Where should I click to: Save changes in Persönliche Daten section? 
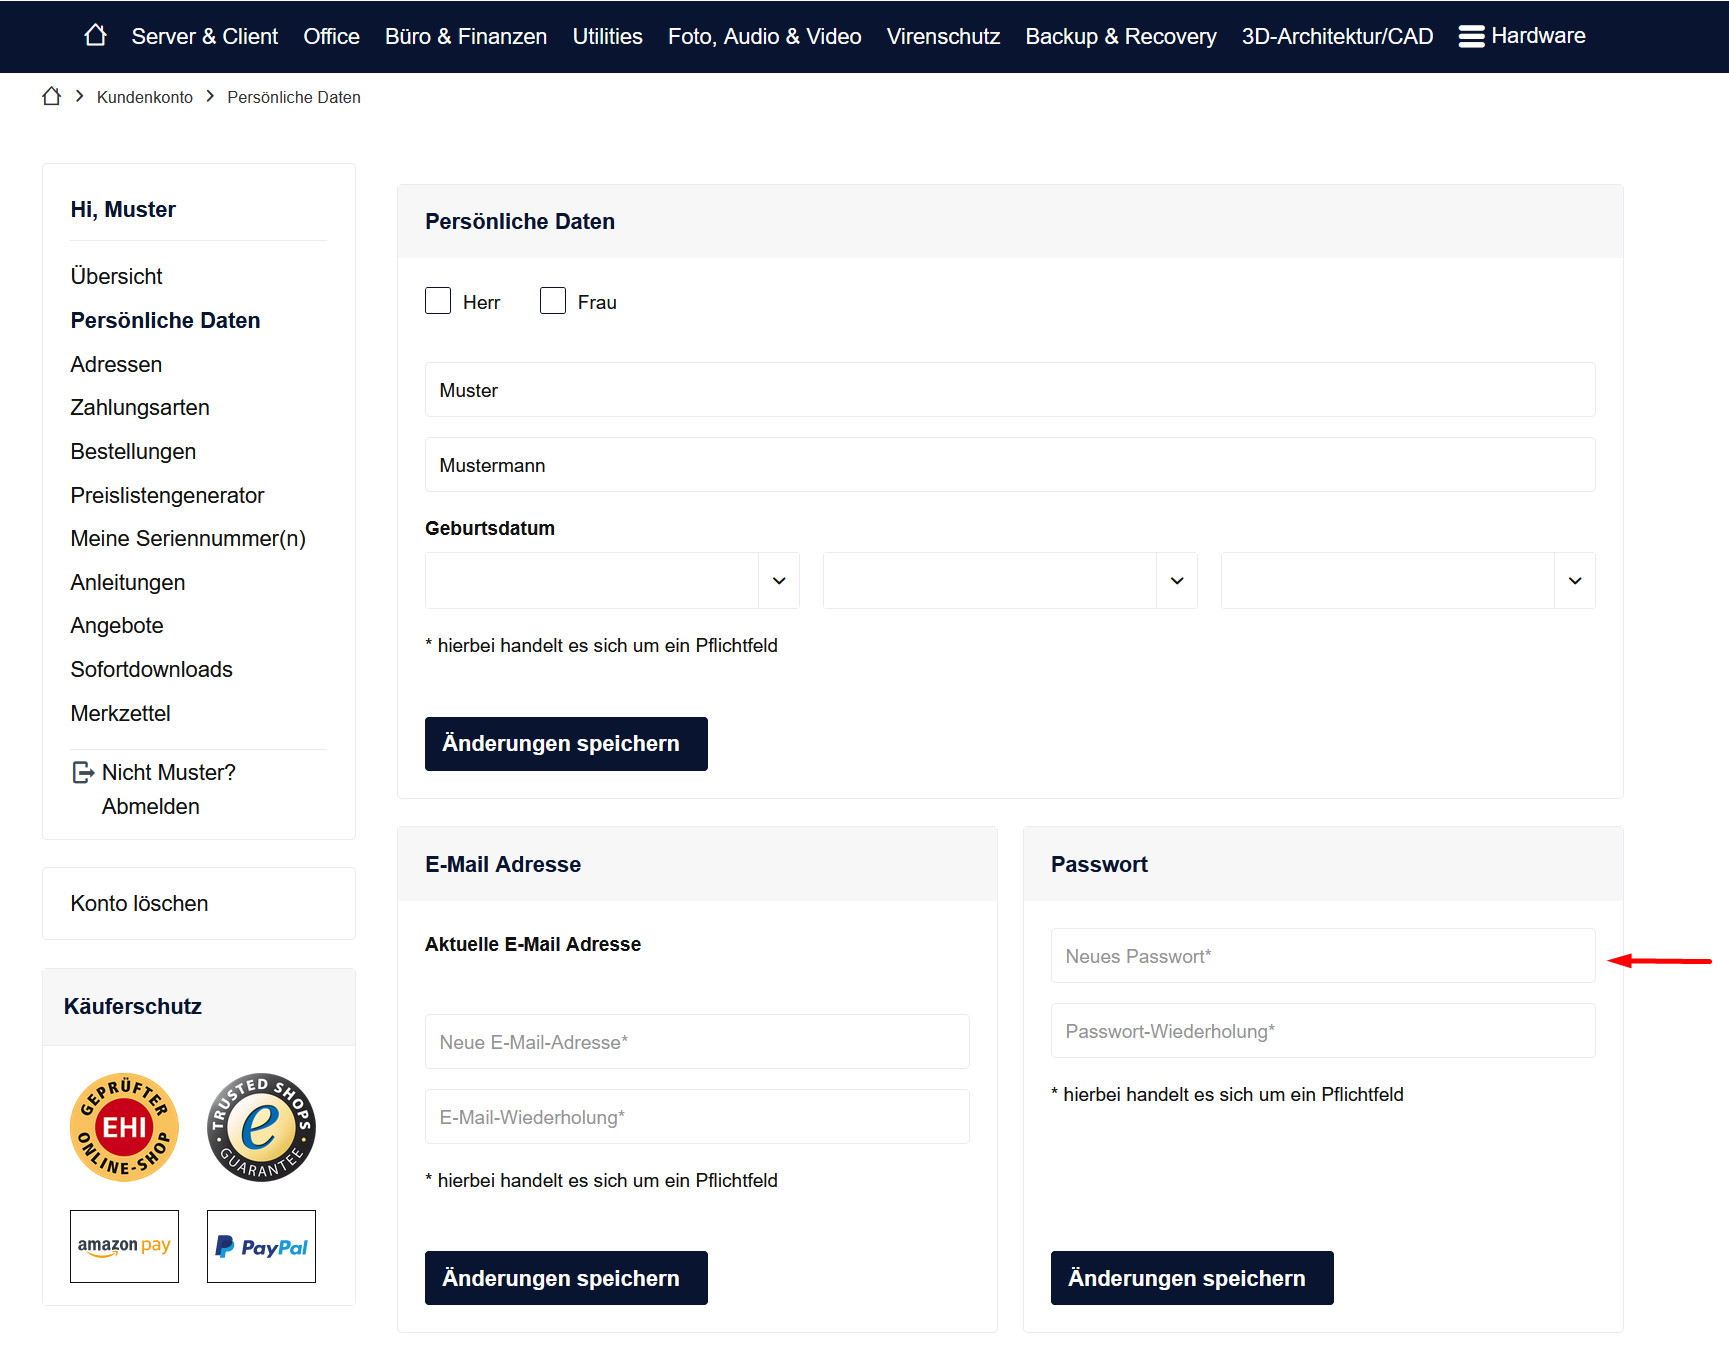pos(566,744)
